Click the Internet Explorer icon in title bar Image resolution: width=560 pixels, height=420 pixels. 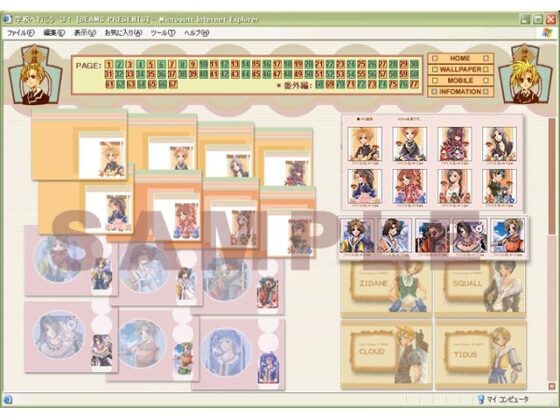tap(7, 19)
